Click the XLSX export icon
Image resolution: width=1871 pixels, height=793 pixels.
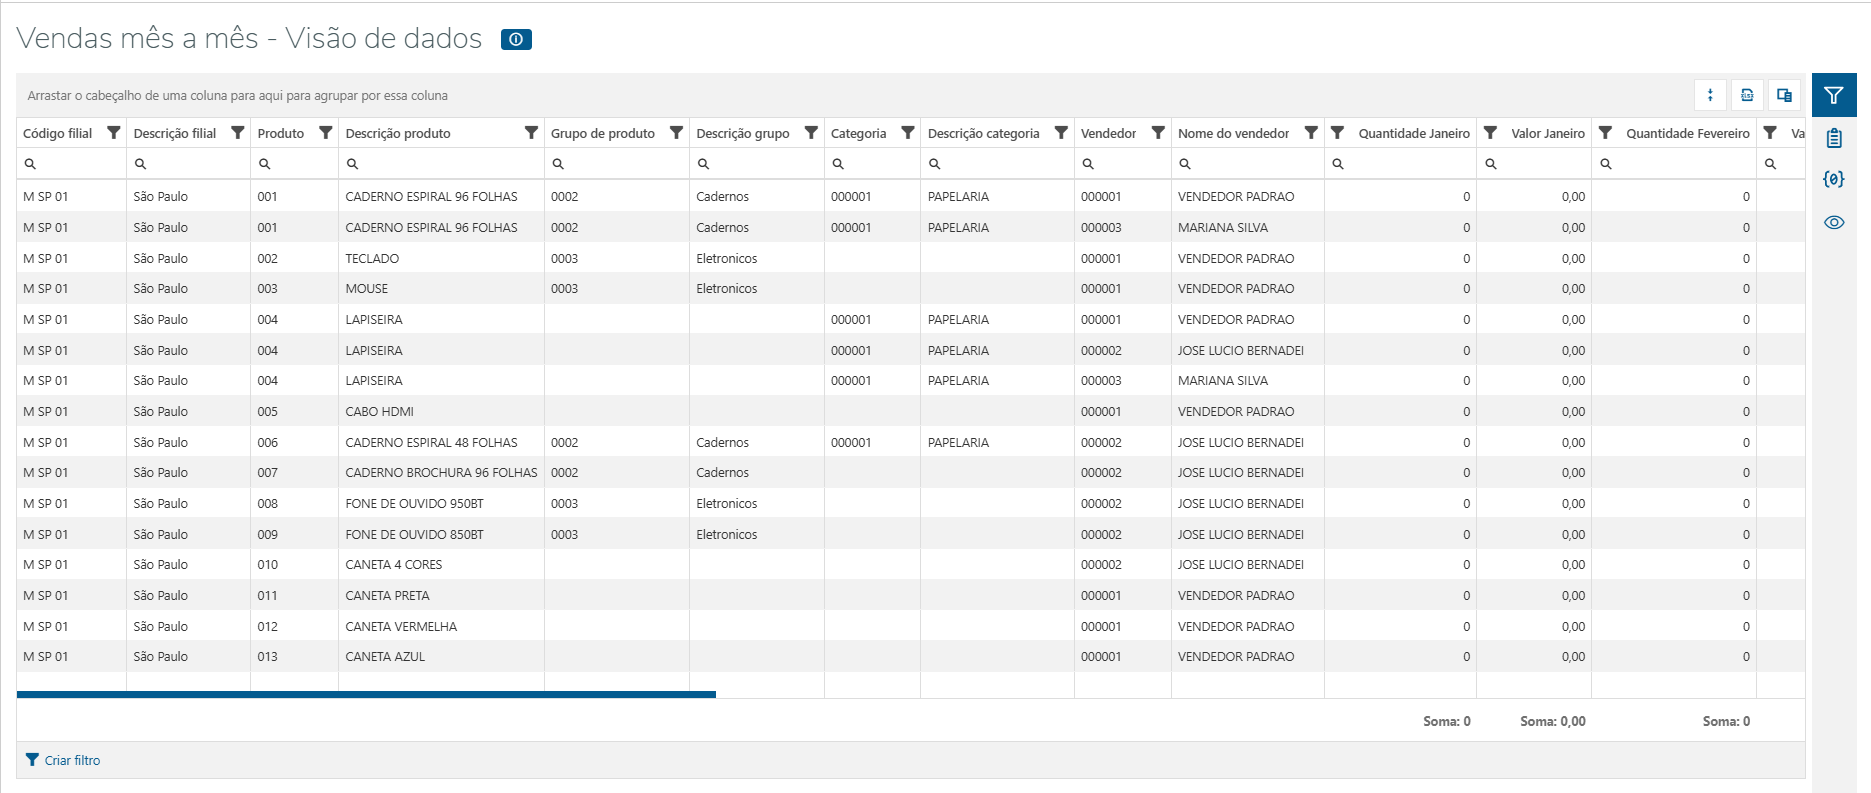(x=1747, y=95)
